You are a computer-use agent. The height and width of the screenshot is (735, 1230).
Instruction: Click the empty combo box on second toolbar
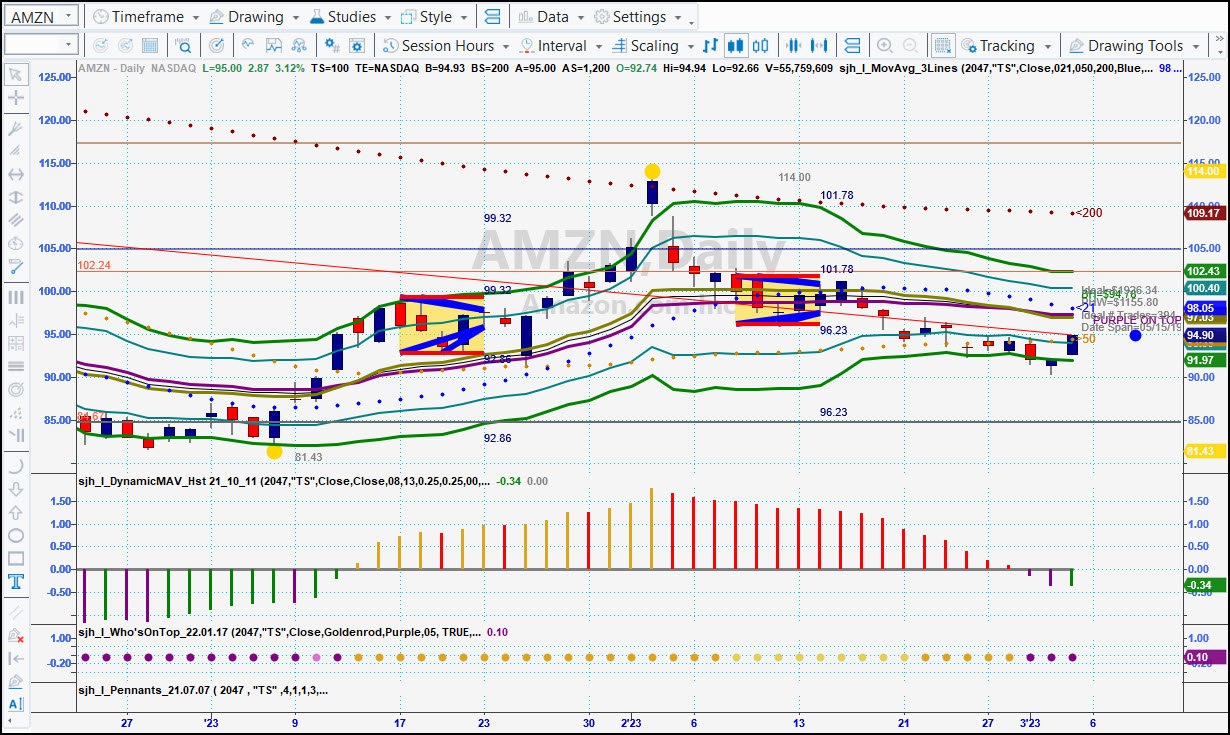[x=41, y=45]
